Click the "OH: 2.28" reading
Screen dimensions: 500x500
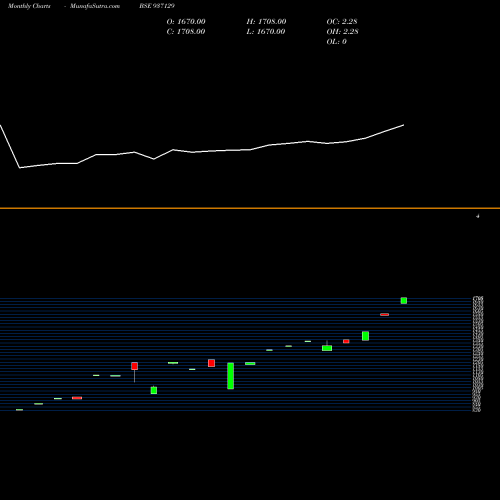point(343,32)
